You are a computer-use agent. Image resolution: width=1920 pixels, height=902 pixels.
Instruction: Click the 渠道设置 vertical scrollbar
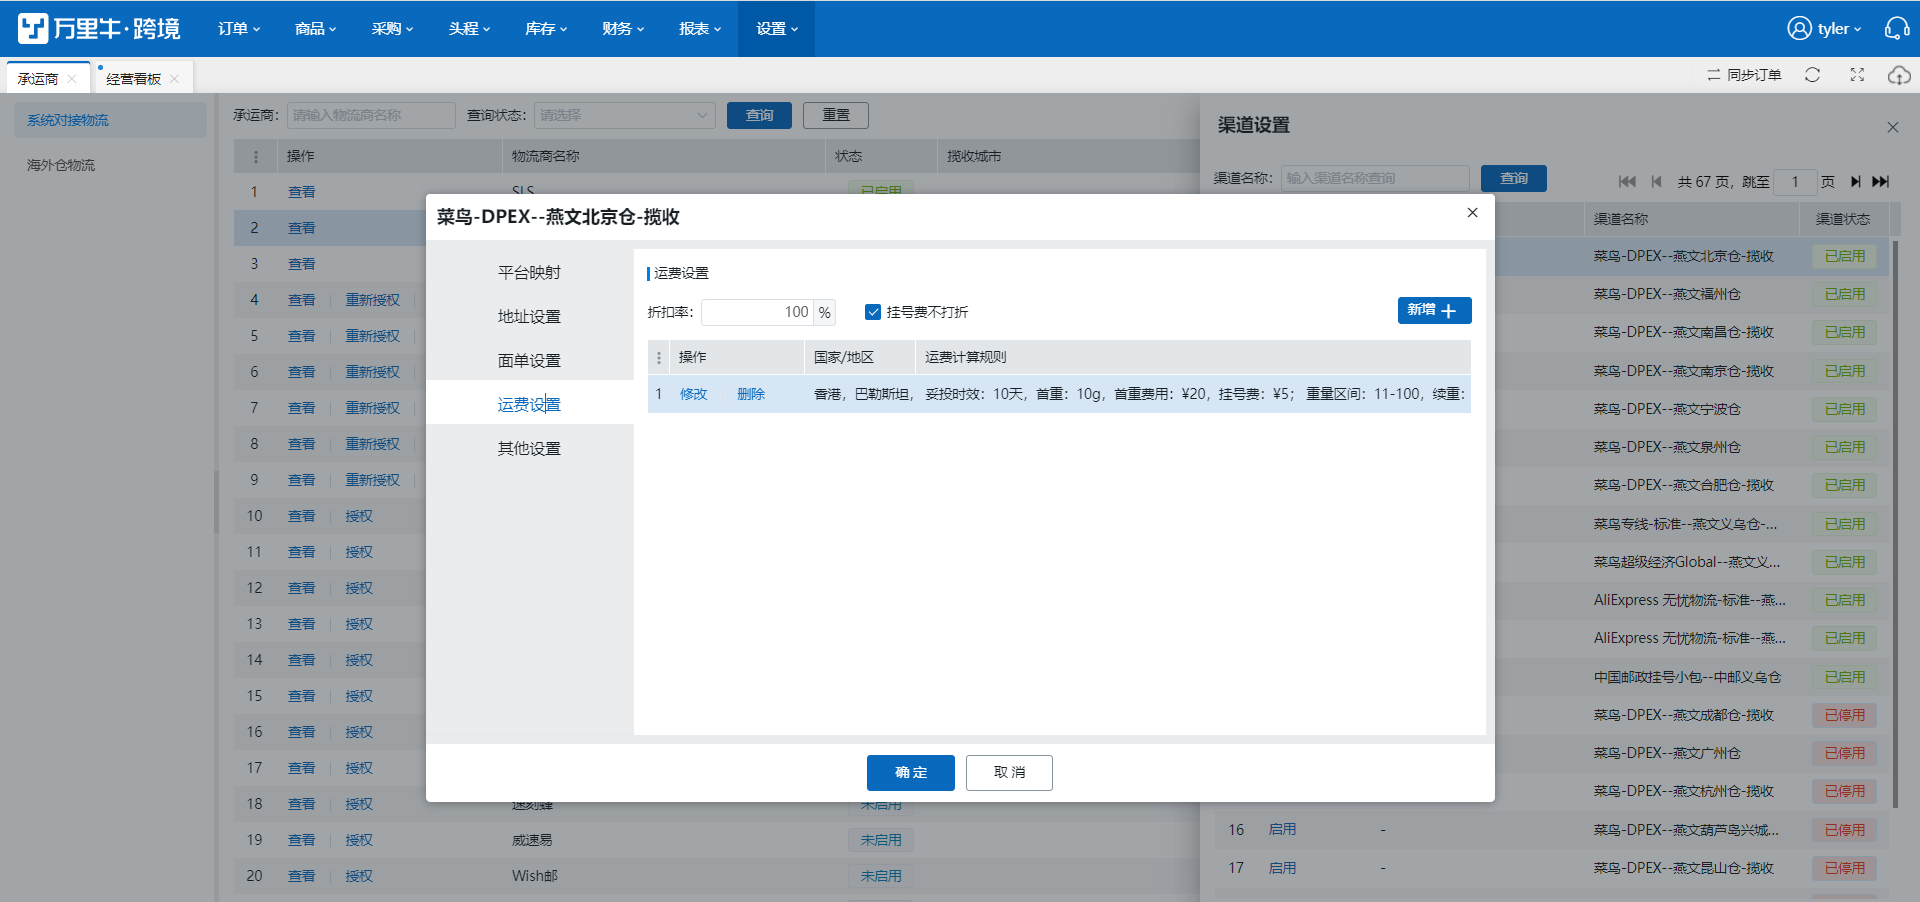point(1896,522)
